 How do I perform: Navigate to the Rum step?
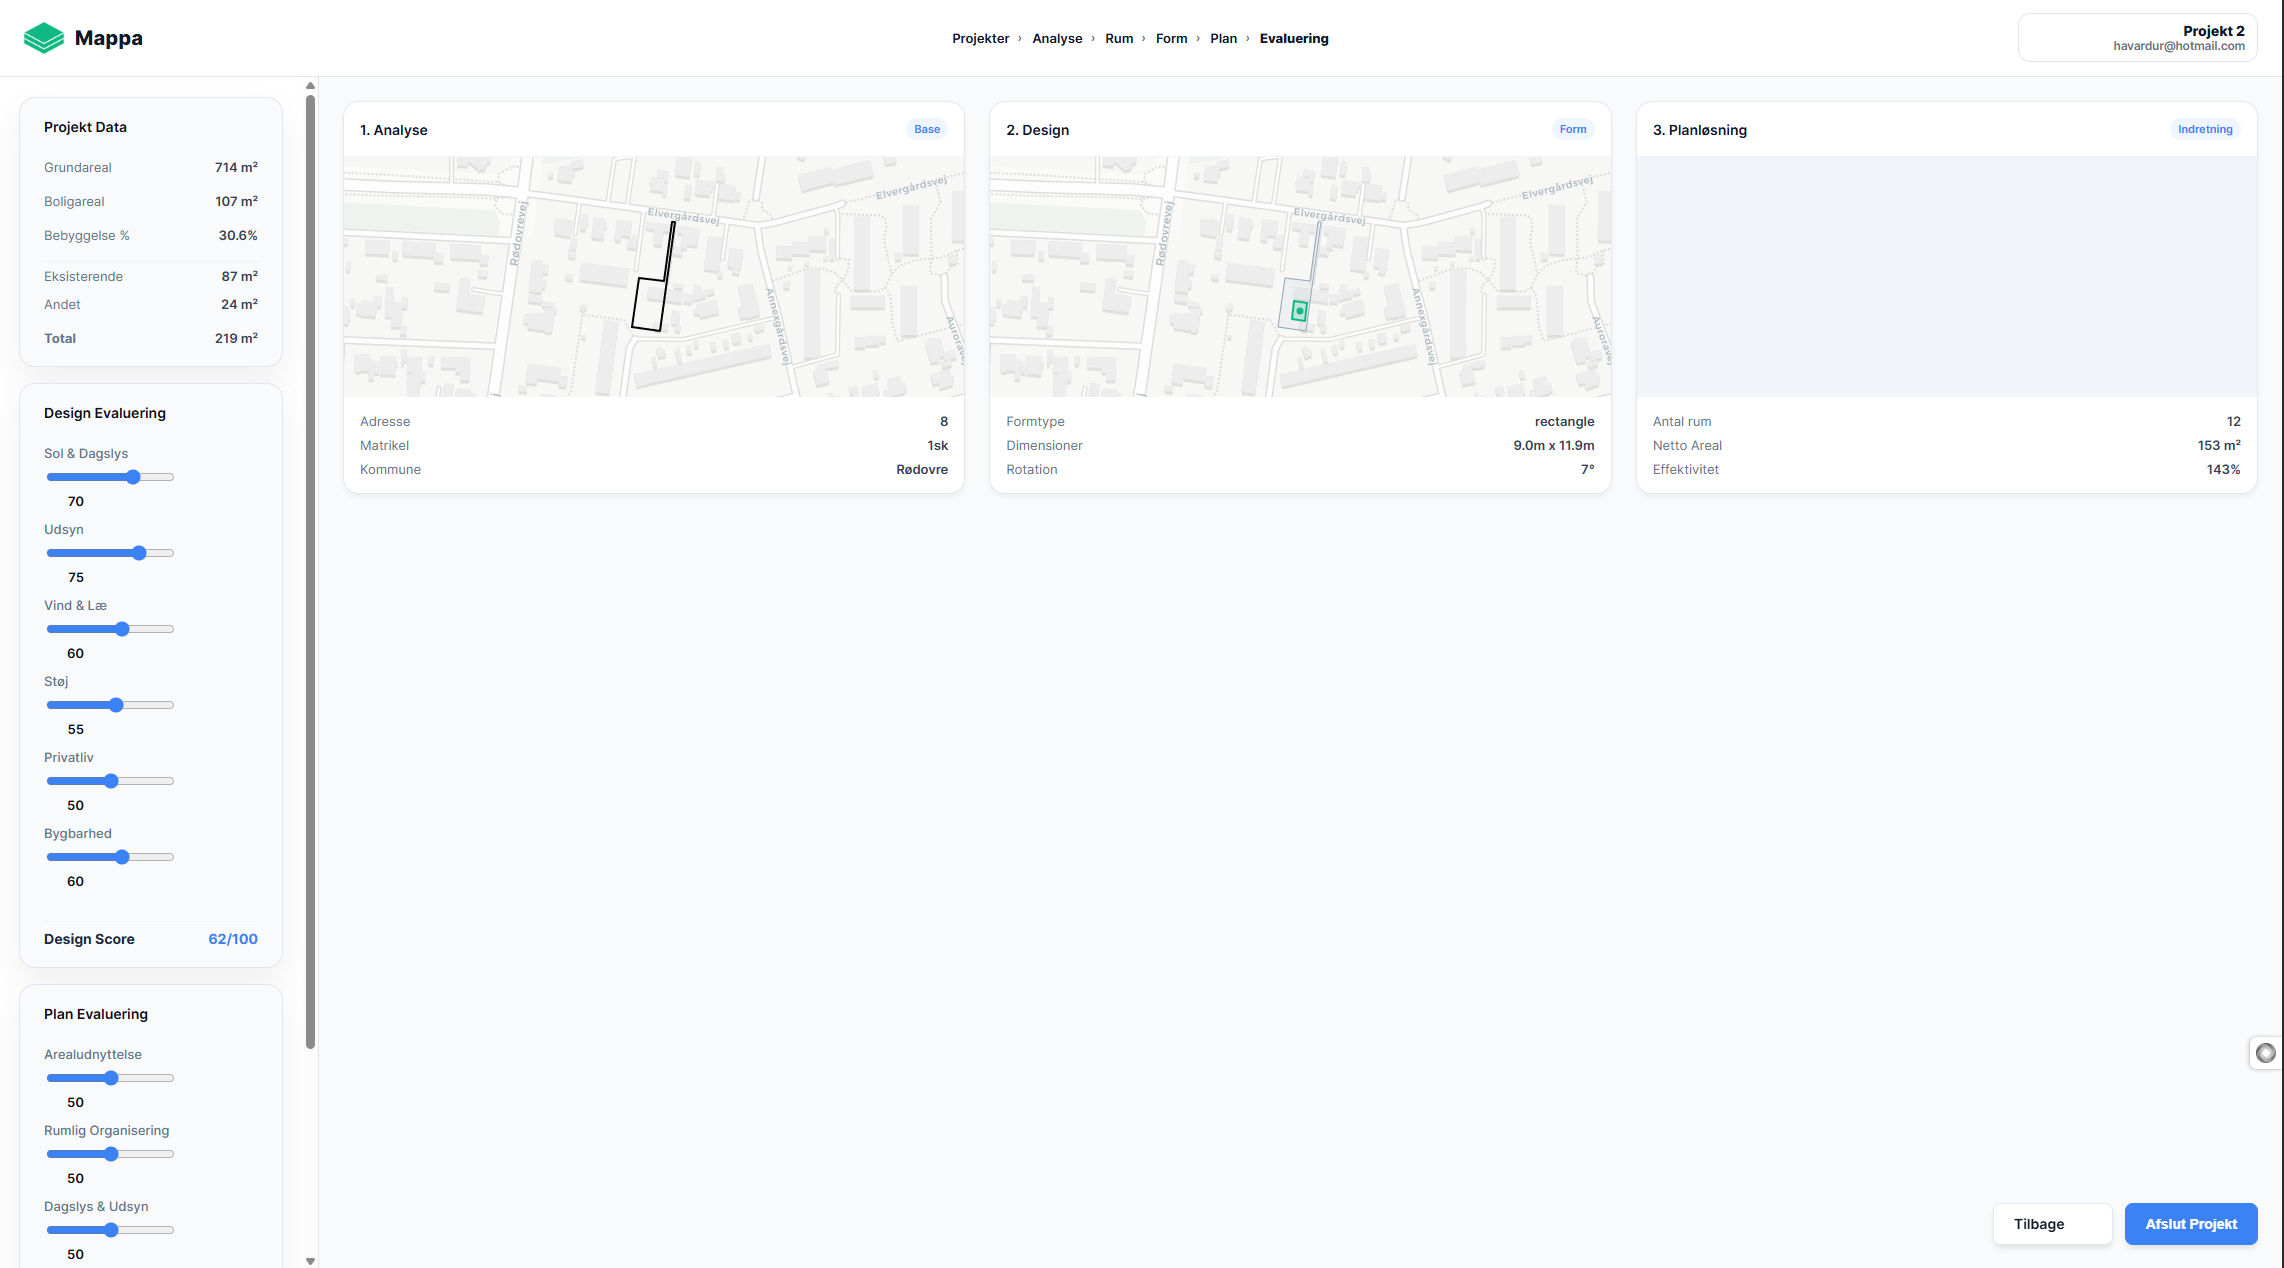coord(1118,38)
